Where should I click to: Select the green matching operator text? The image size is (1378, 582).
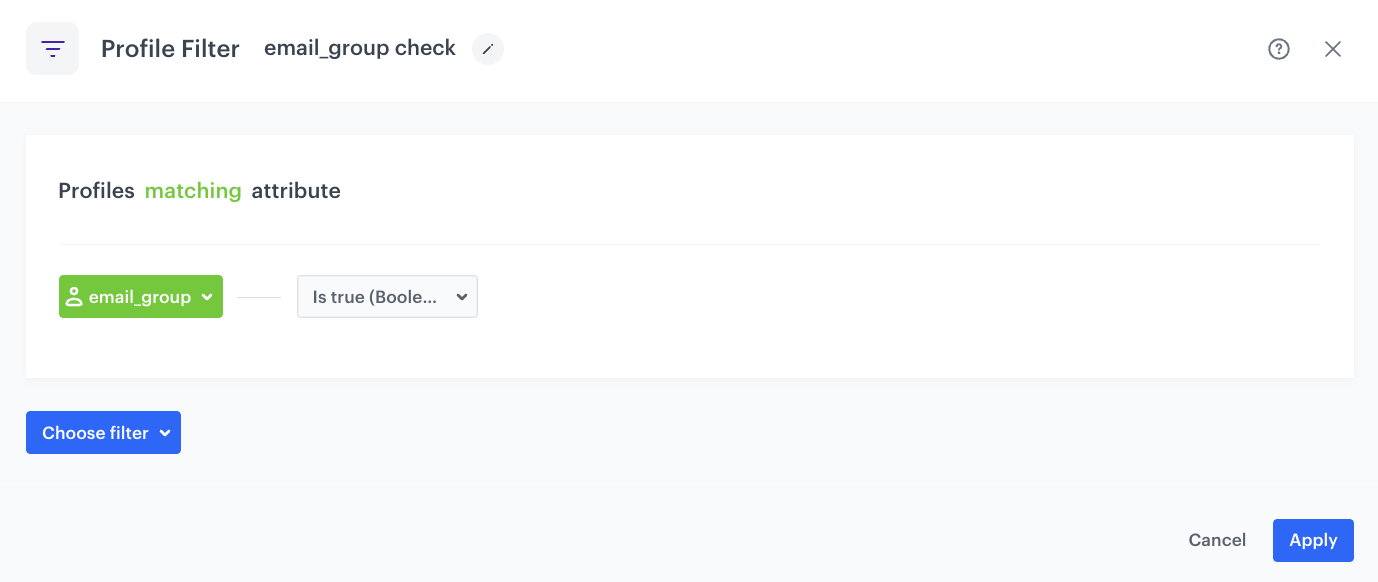click(x=192, y=190)
